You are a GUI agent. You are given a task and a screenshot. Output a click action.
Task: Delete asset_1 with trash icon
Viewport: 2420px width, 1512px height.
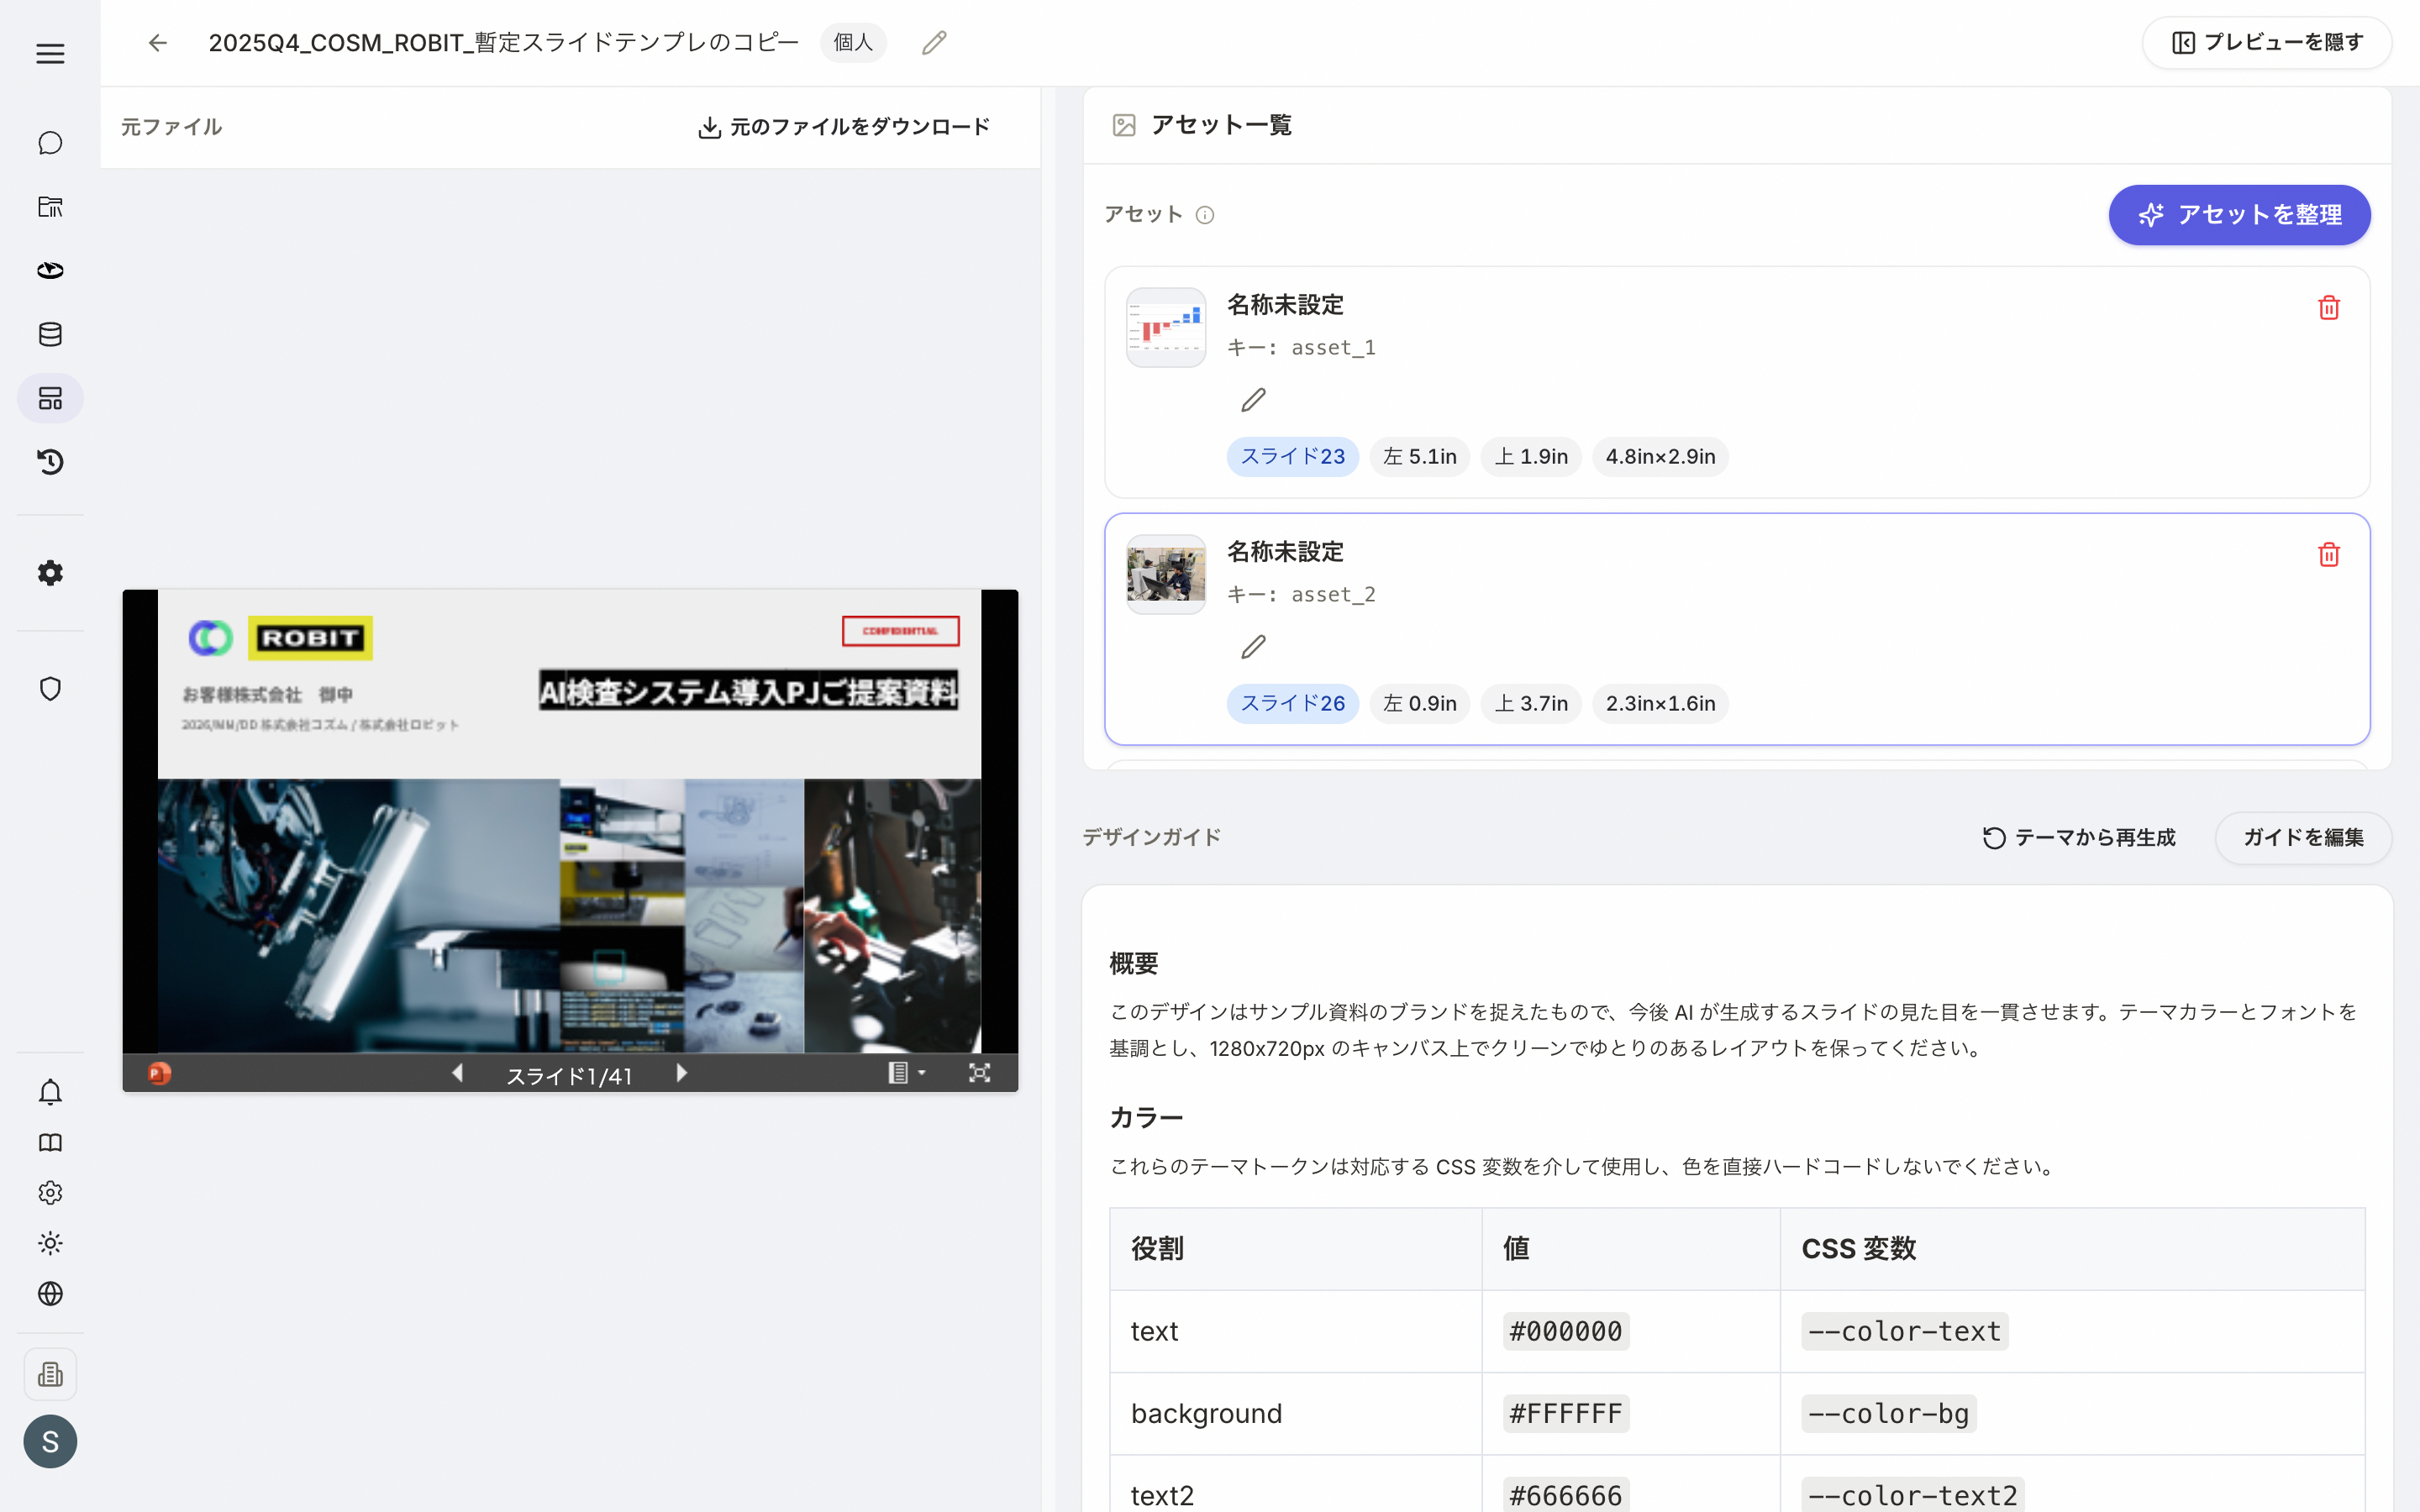click(2329, 308)
